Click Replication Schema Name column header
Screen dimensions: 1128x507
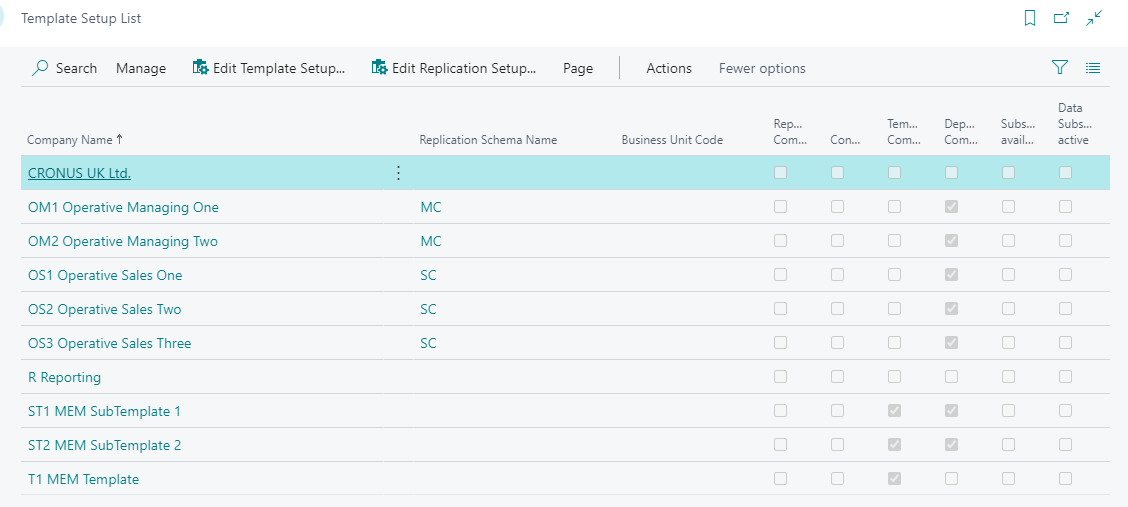tap(488, 140)
